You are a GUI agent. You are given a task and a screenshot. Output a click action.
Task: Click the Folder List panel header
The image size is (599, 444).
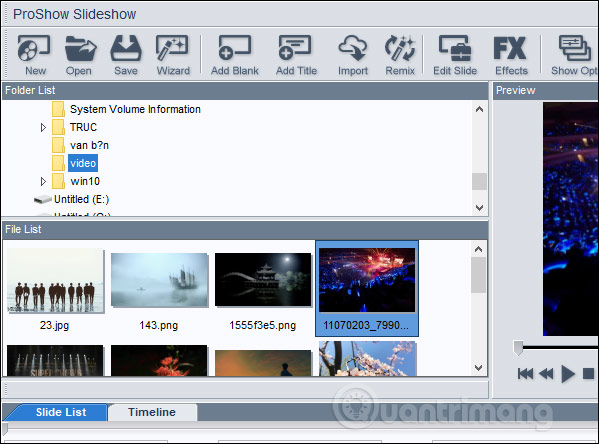tap(244, 91)
